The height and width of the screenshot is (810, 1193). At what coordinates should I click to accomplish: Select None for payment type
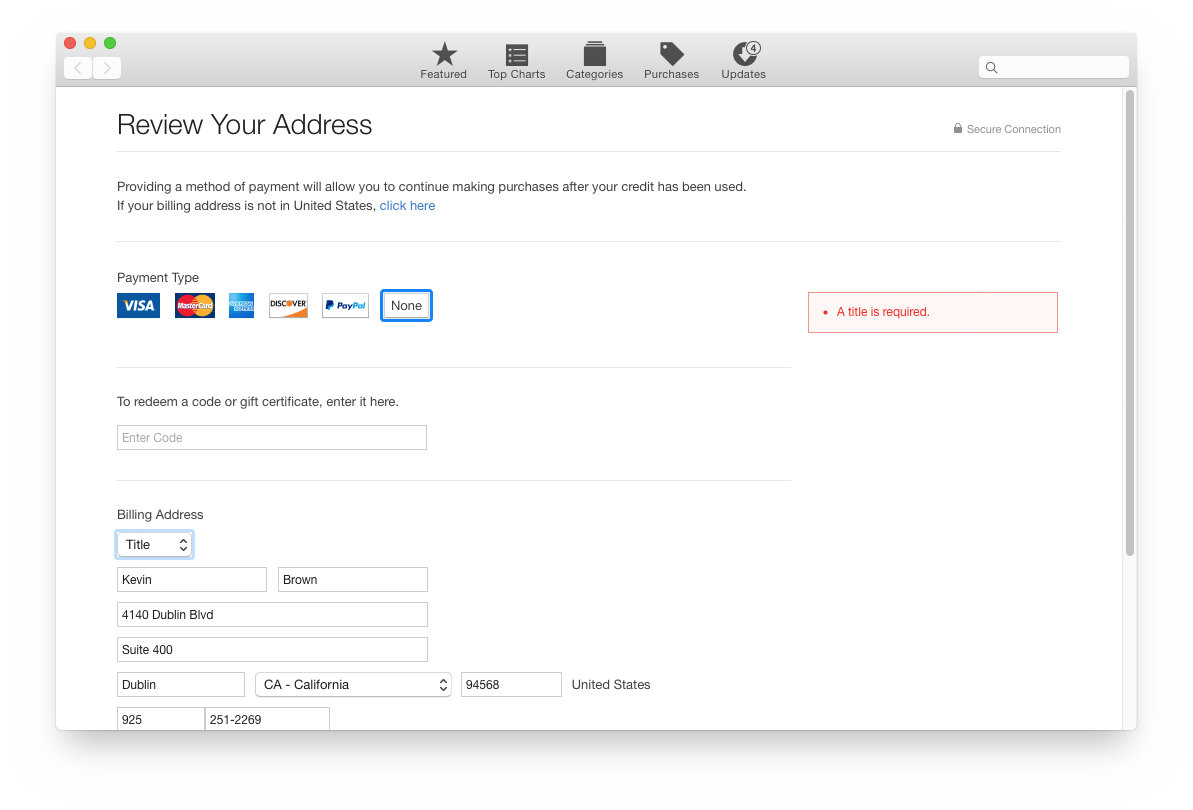[406, 306]
